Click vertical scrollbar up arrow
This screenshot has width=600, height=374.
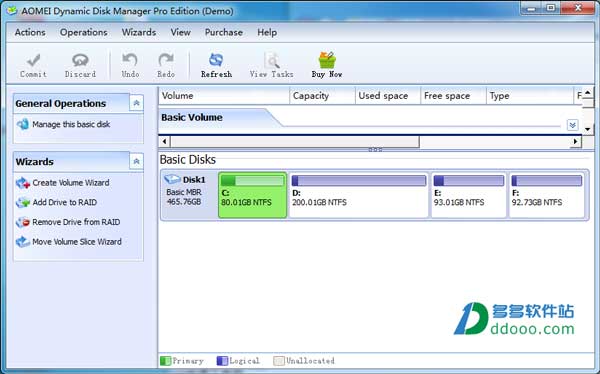coord(588,92)
